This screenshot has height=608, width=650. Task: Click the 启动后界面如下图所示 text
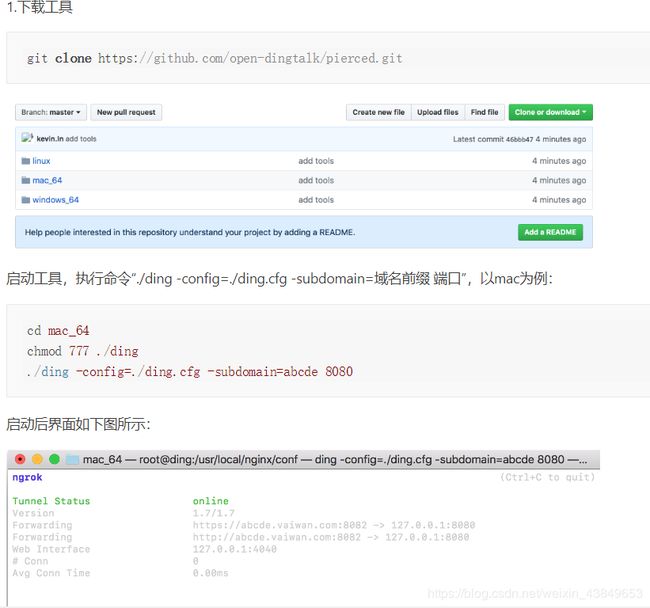tap(78, 424)
